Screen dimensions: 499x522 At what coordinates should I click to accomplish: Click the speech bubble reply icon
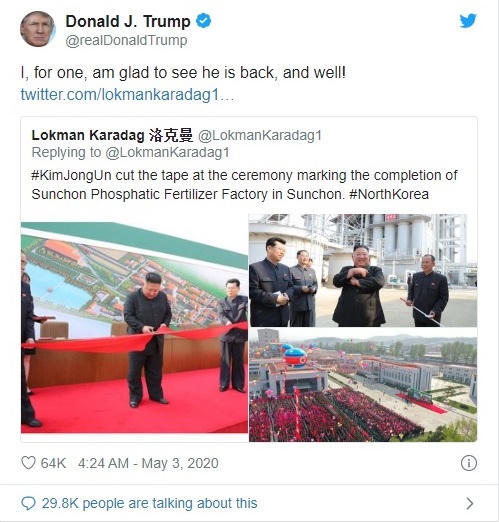tap(28, 503)
